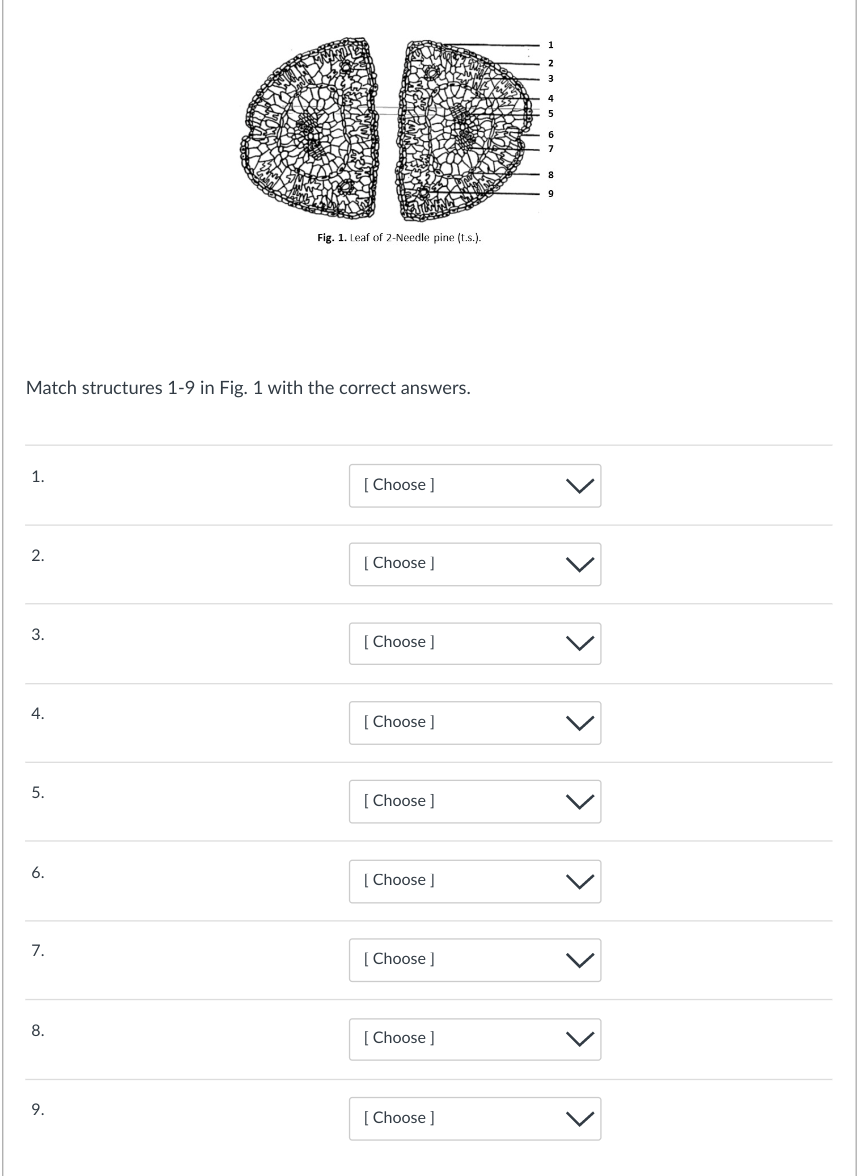Click the Fig. 1 caption text

click(398, 238)
